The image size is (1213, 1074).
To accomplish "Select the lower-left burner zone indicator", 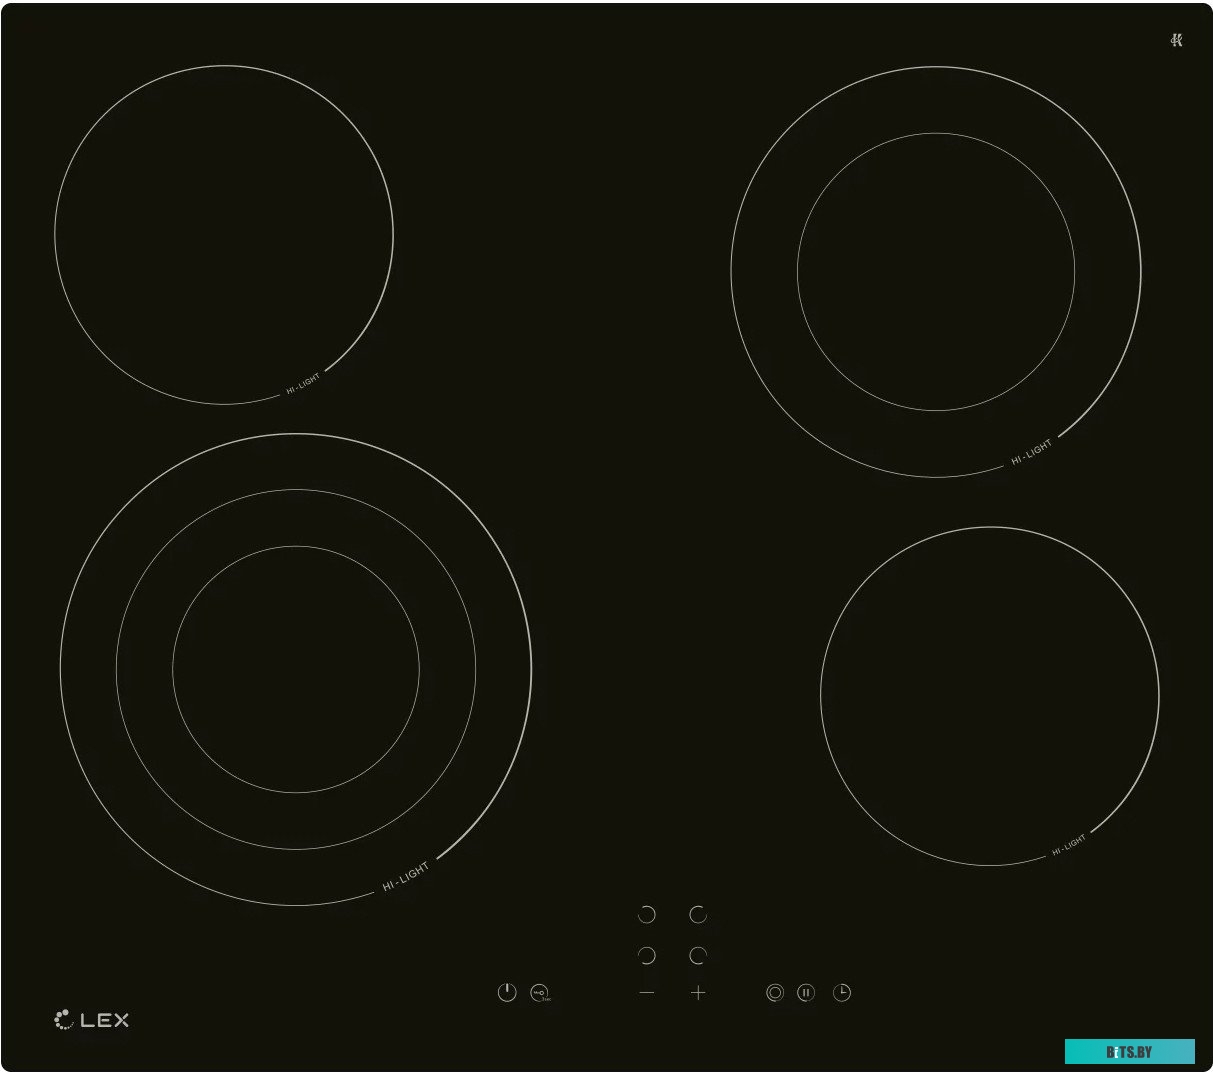I will click(646, 953).
